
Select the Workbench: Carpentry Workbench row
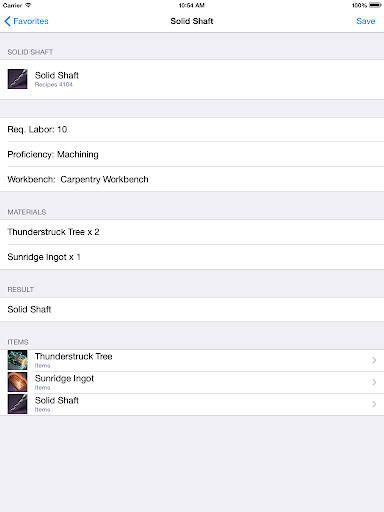[x=192, y=179]
